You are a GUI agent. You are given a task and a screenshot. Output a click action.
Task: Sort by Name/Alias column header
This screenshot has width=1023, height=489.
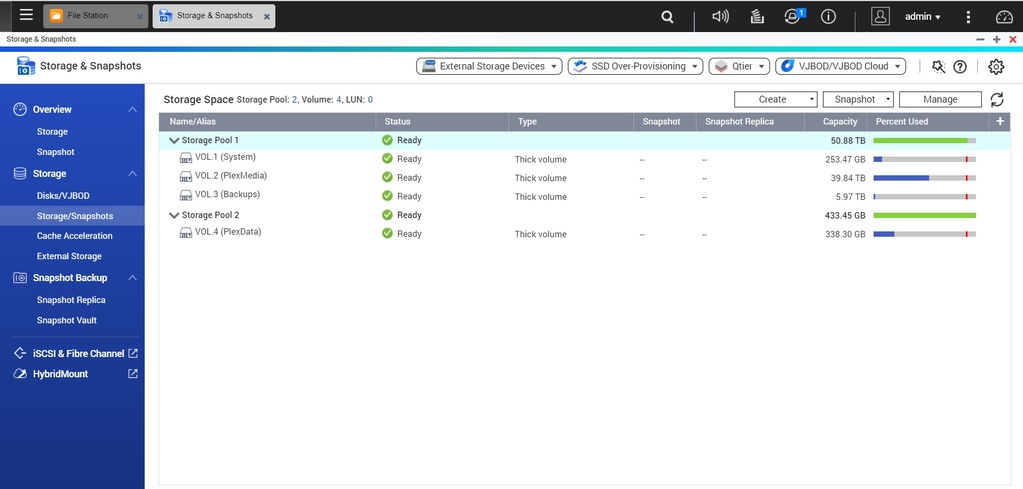tap(267, 121)
